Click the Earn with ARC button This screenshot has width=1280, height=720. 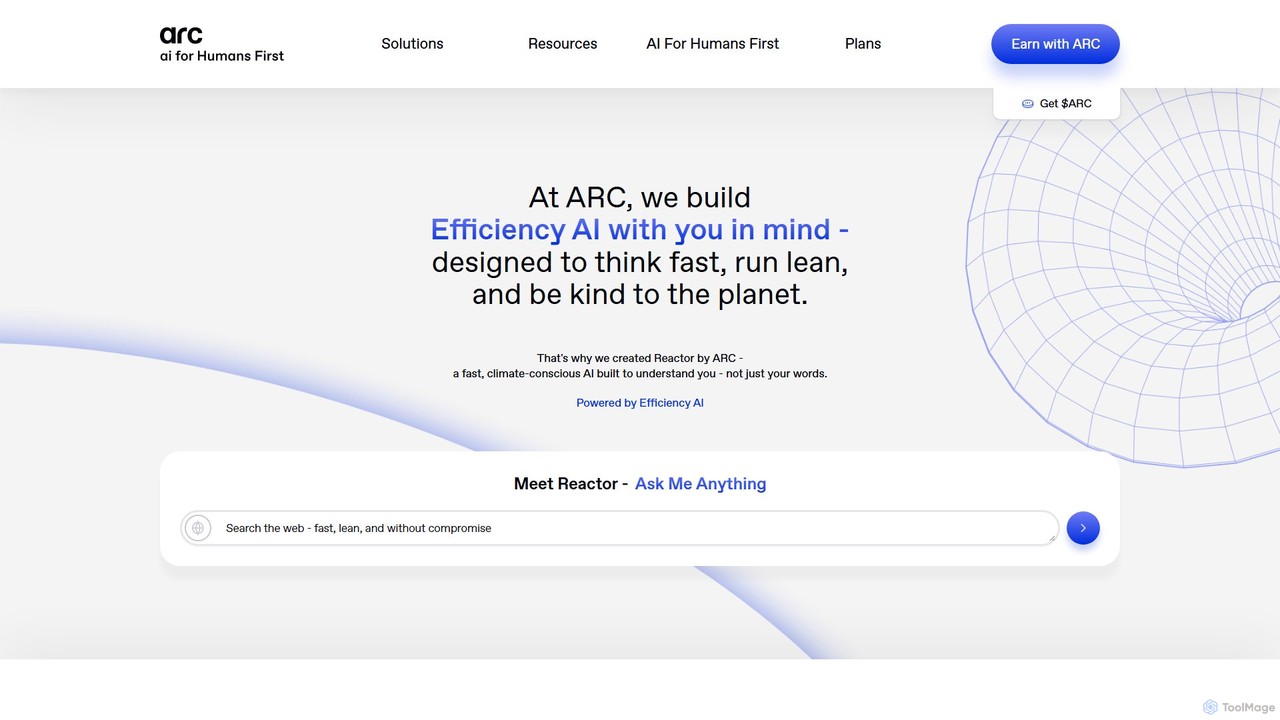[1055, 44]
